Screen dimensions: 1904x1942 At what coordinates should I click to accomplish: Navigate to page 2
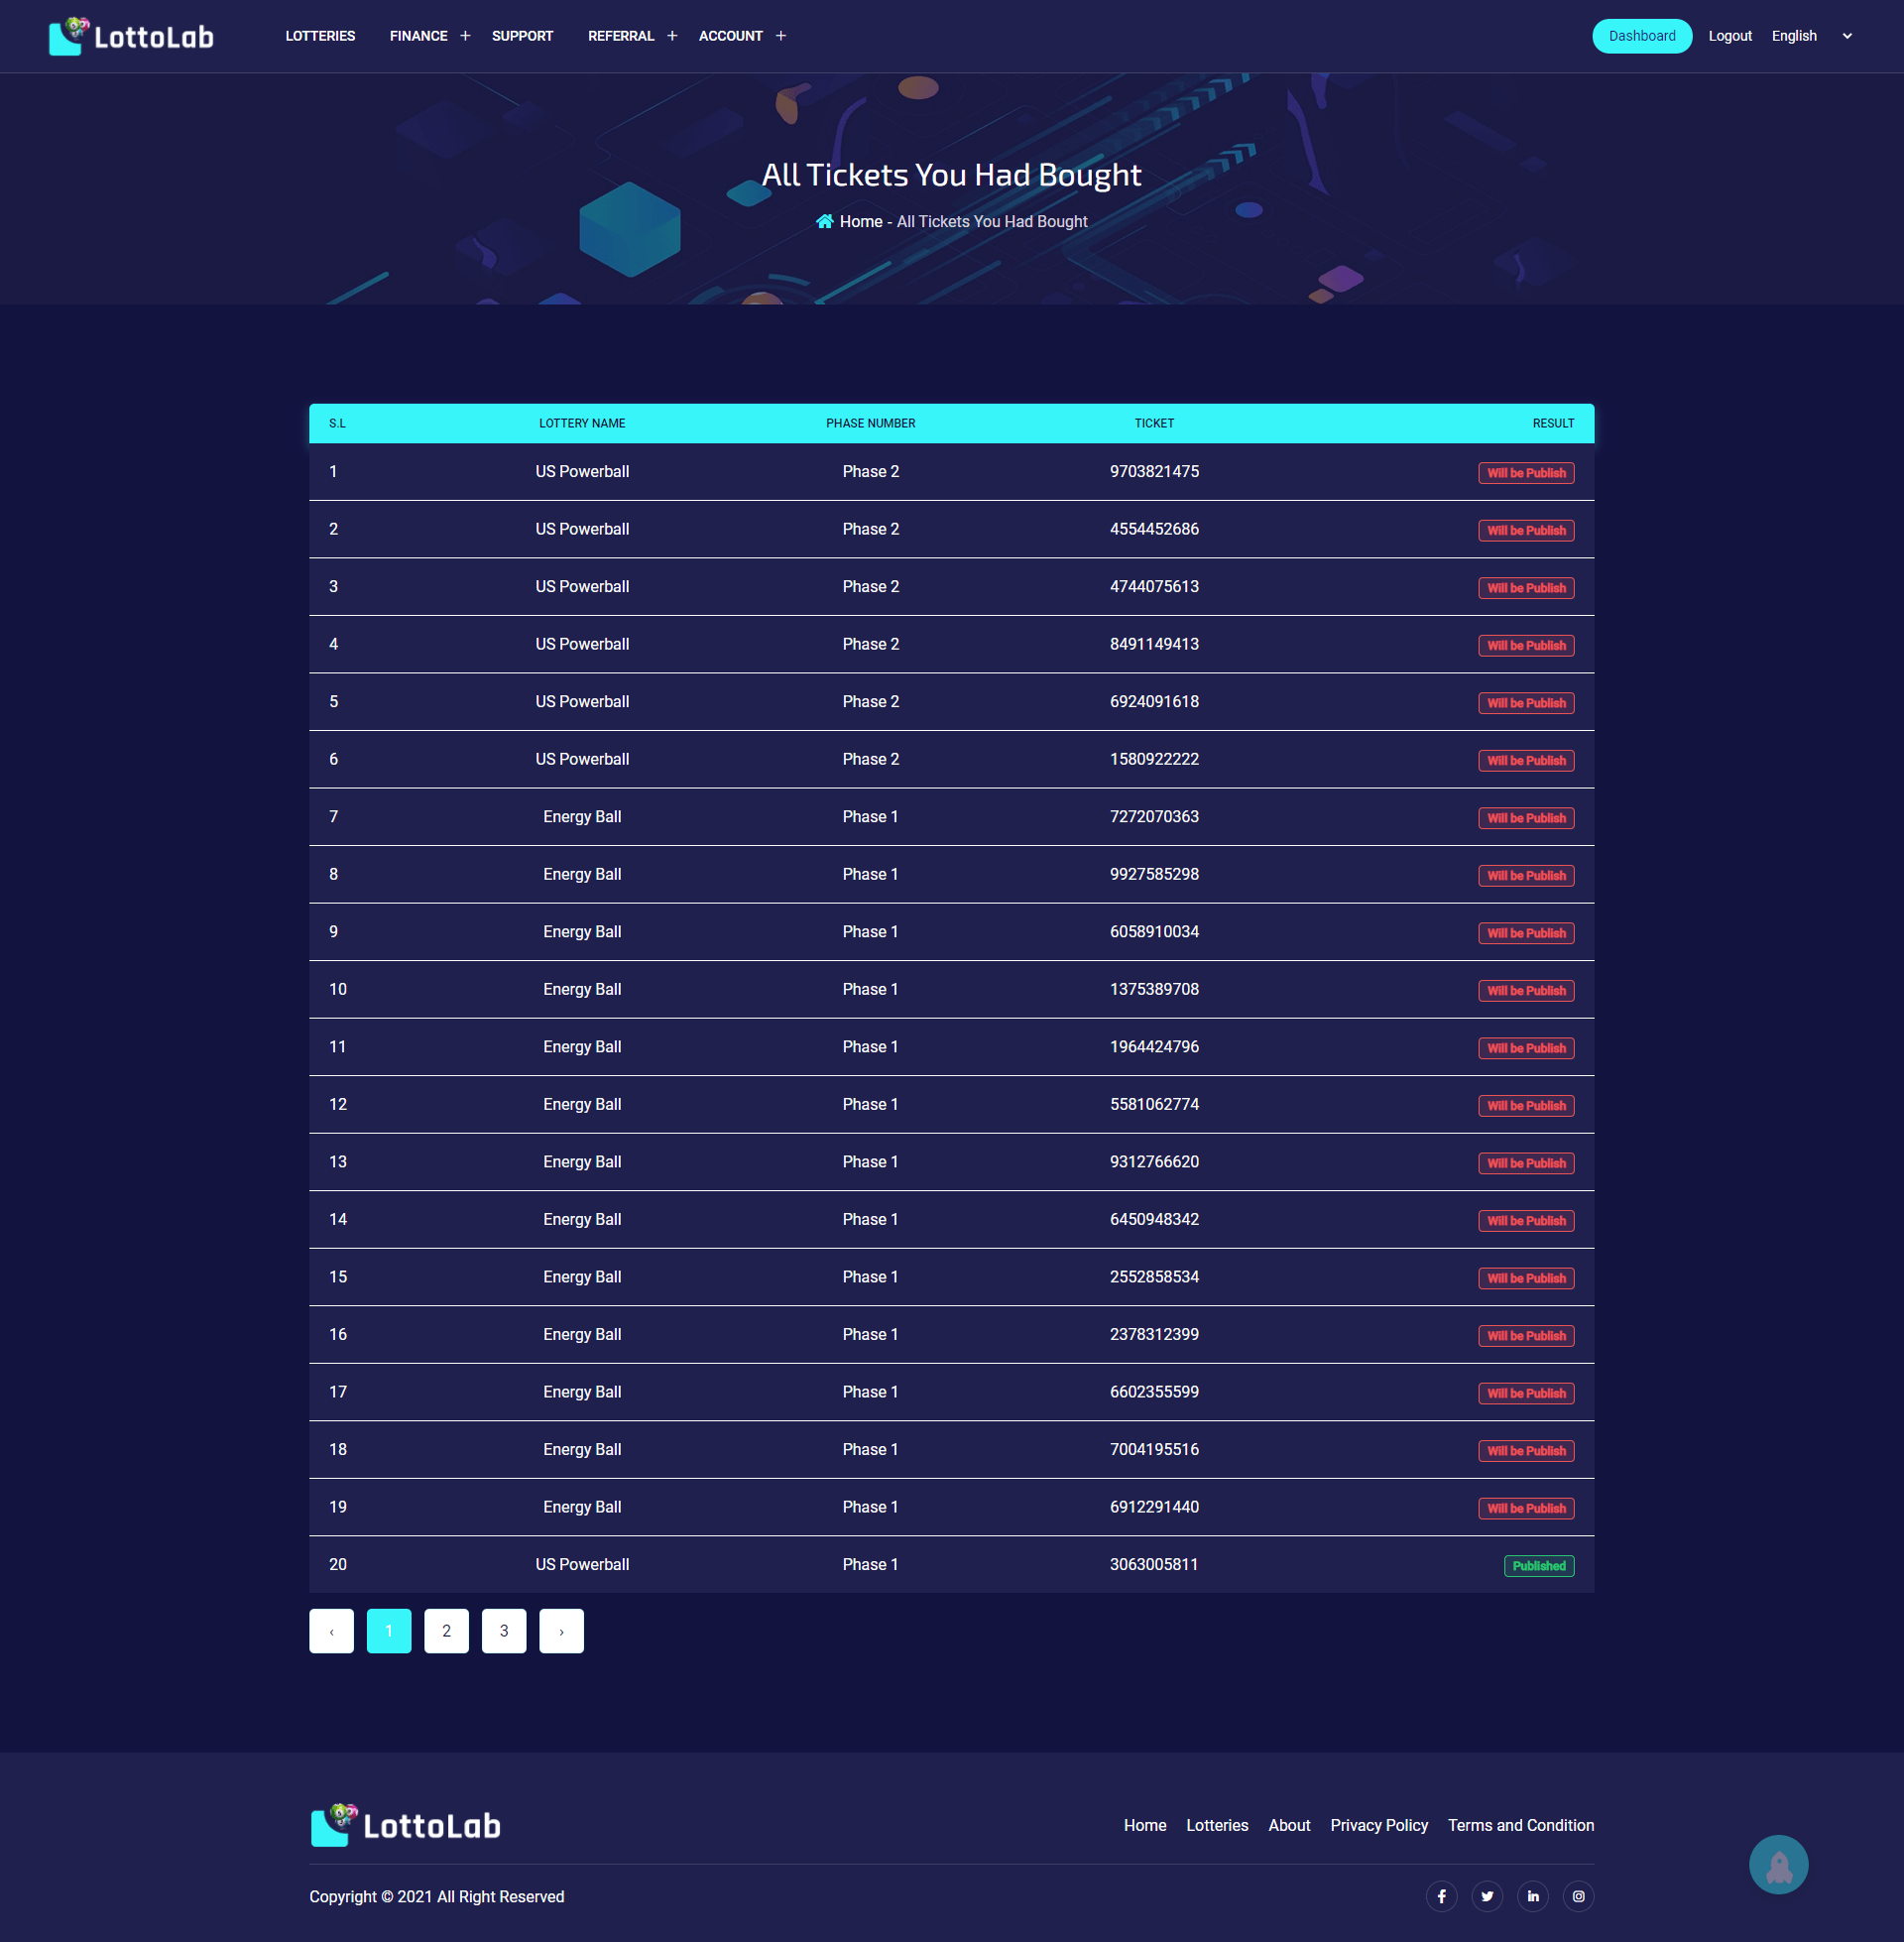tap(446, 1630)
